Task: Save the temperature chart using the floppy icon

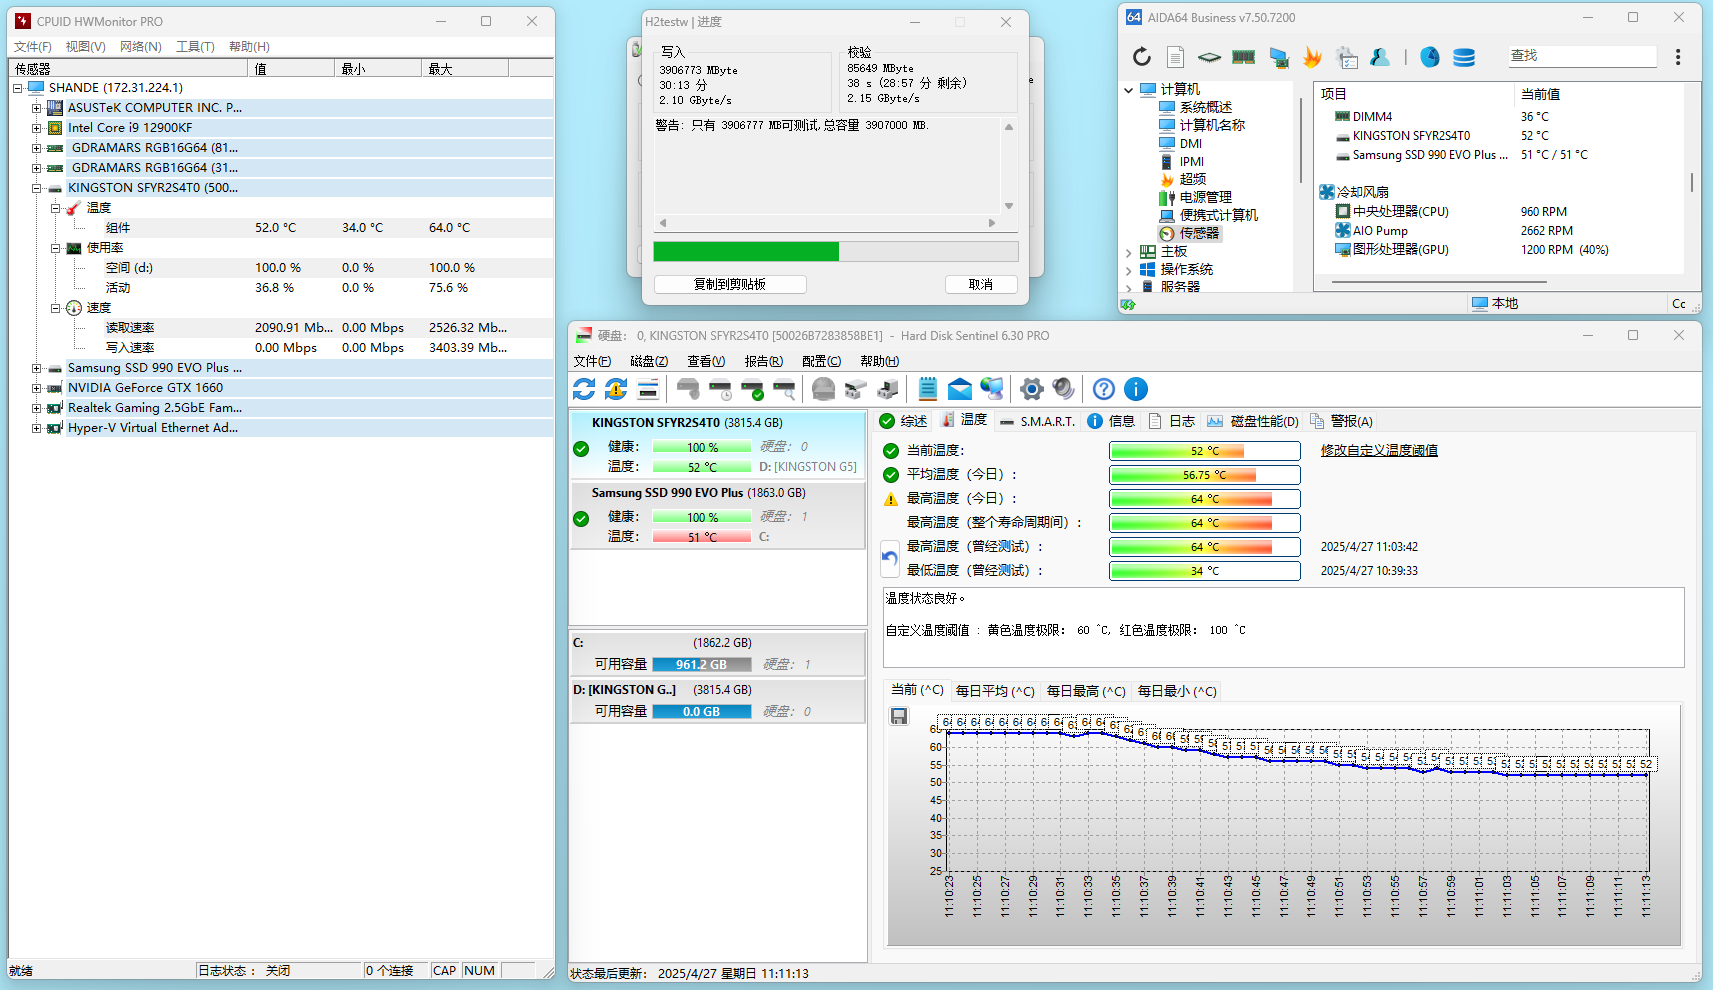Action: [899, 716]
